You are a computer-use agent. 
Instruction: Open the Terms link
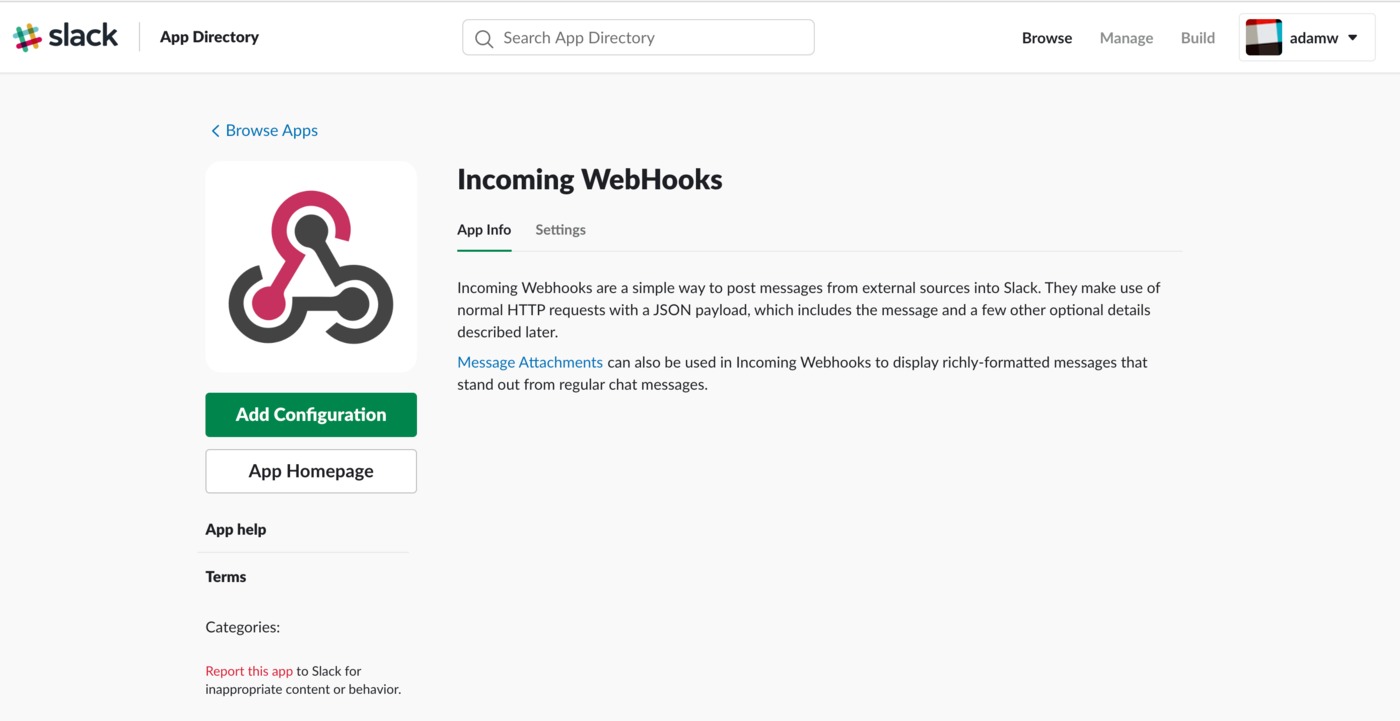(226, 577)
